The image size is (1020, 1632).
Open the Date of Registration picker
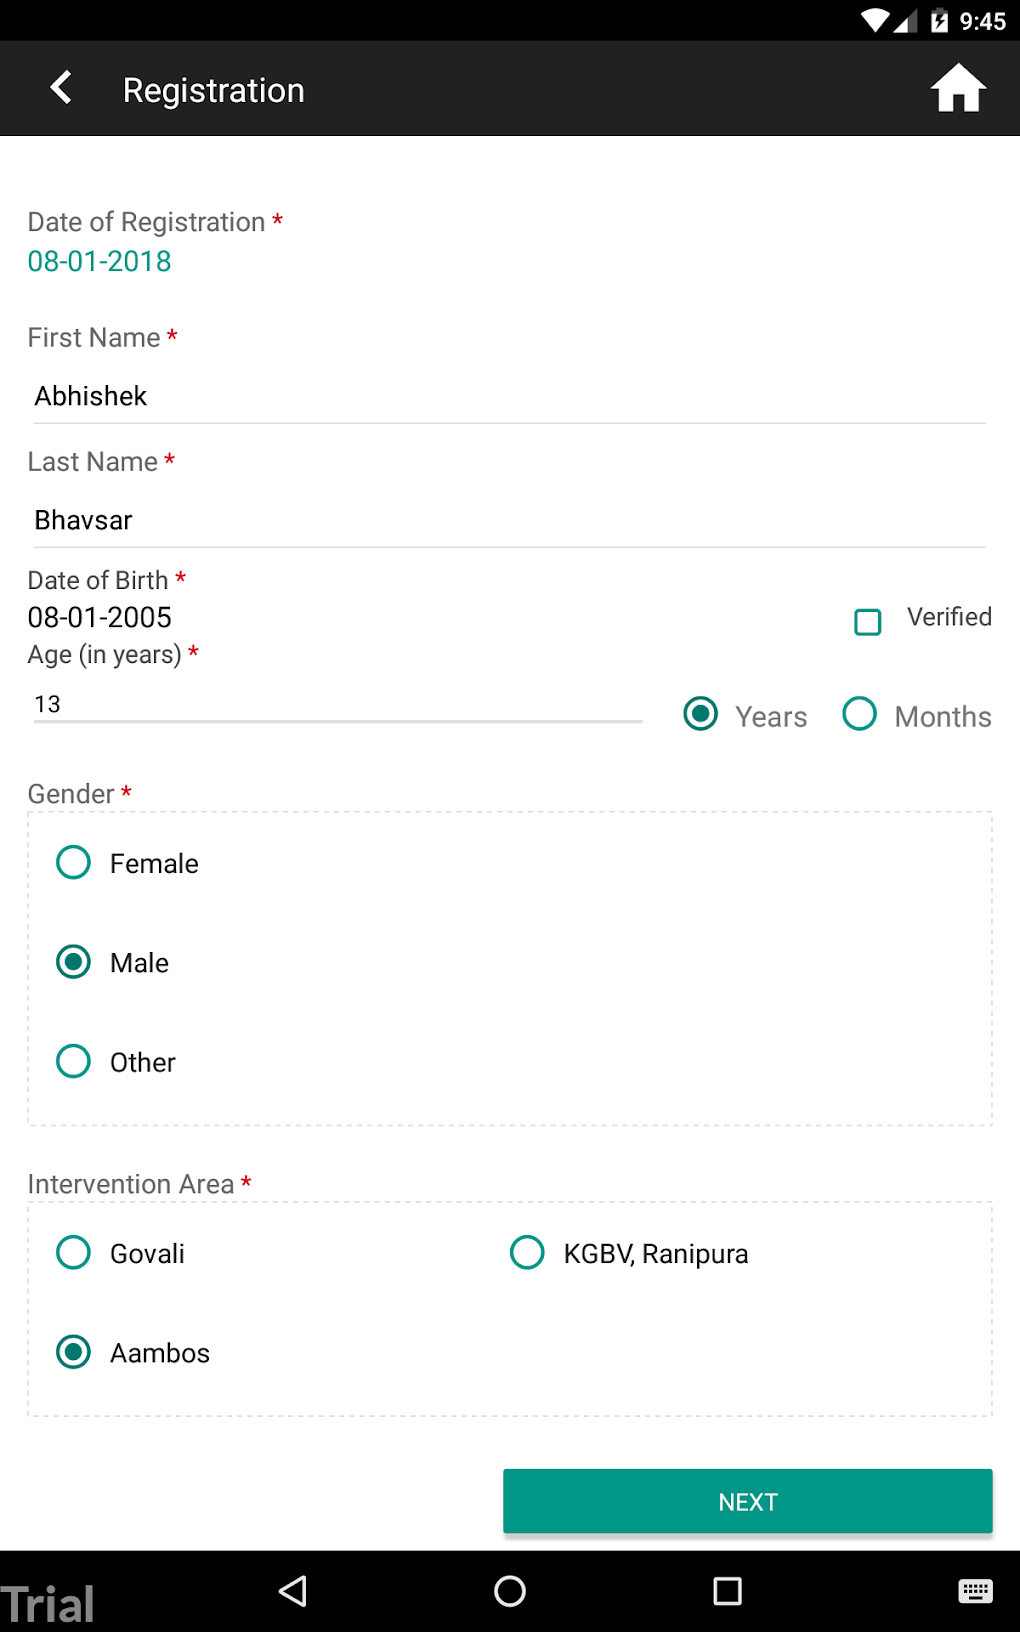[98, 261]
